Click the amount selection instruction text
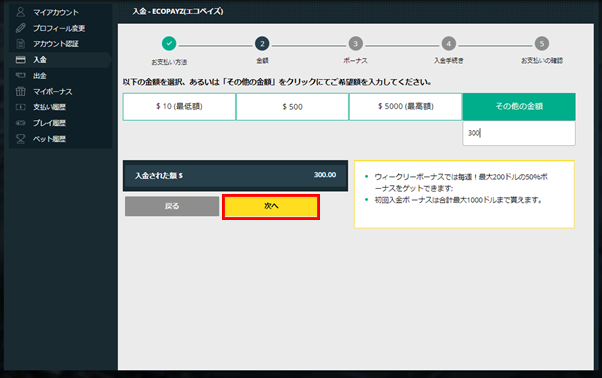 277,82
